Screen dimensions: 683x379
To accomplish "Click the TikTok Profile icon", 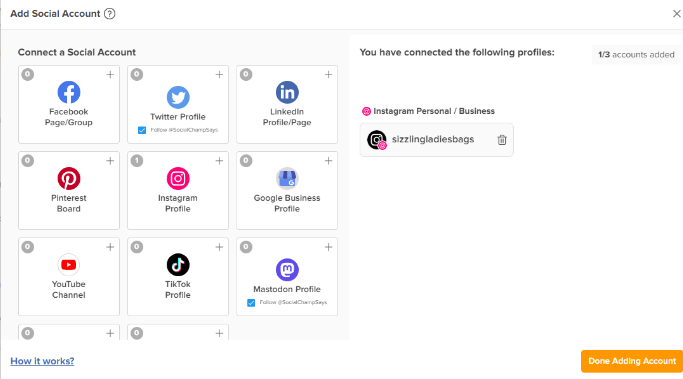I will [x=178, y=264].
